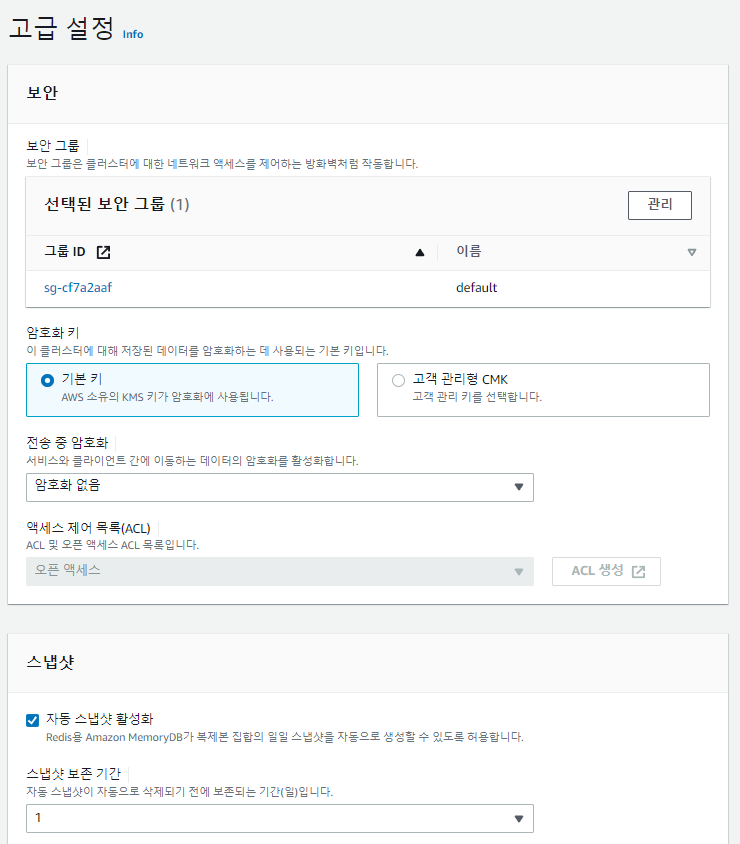Click the default security group name cell
This screenshot has width=740, height=844.
pyautogui.click(x=477, y=288)
